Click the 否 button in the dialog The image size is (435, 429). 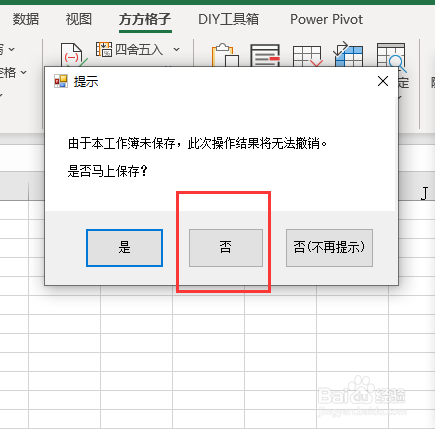point(226,248)
